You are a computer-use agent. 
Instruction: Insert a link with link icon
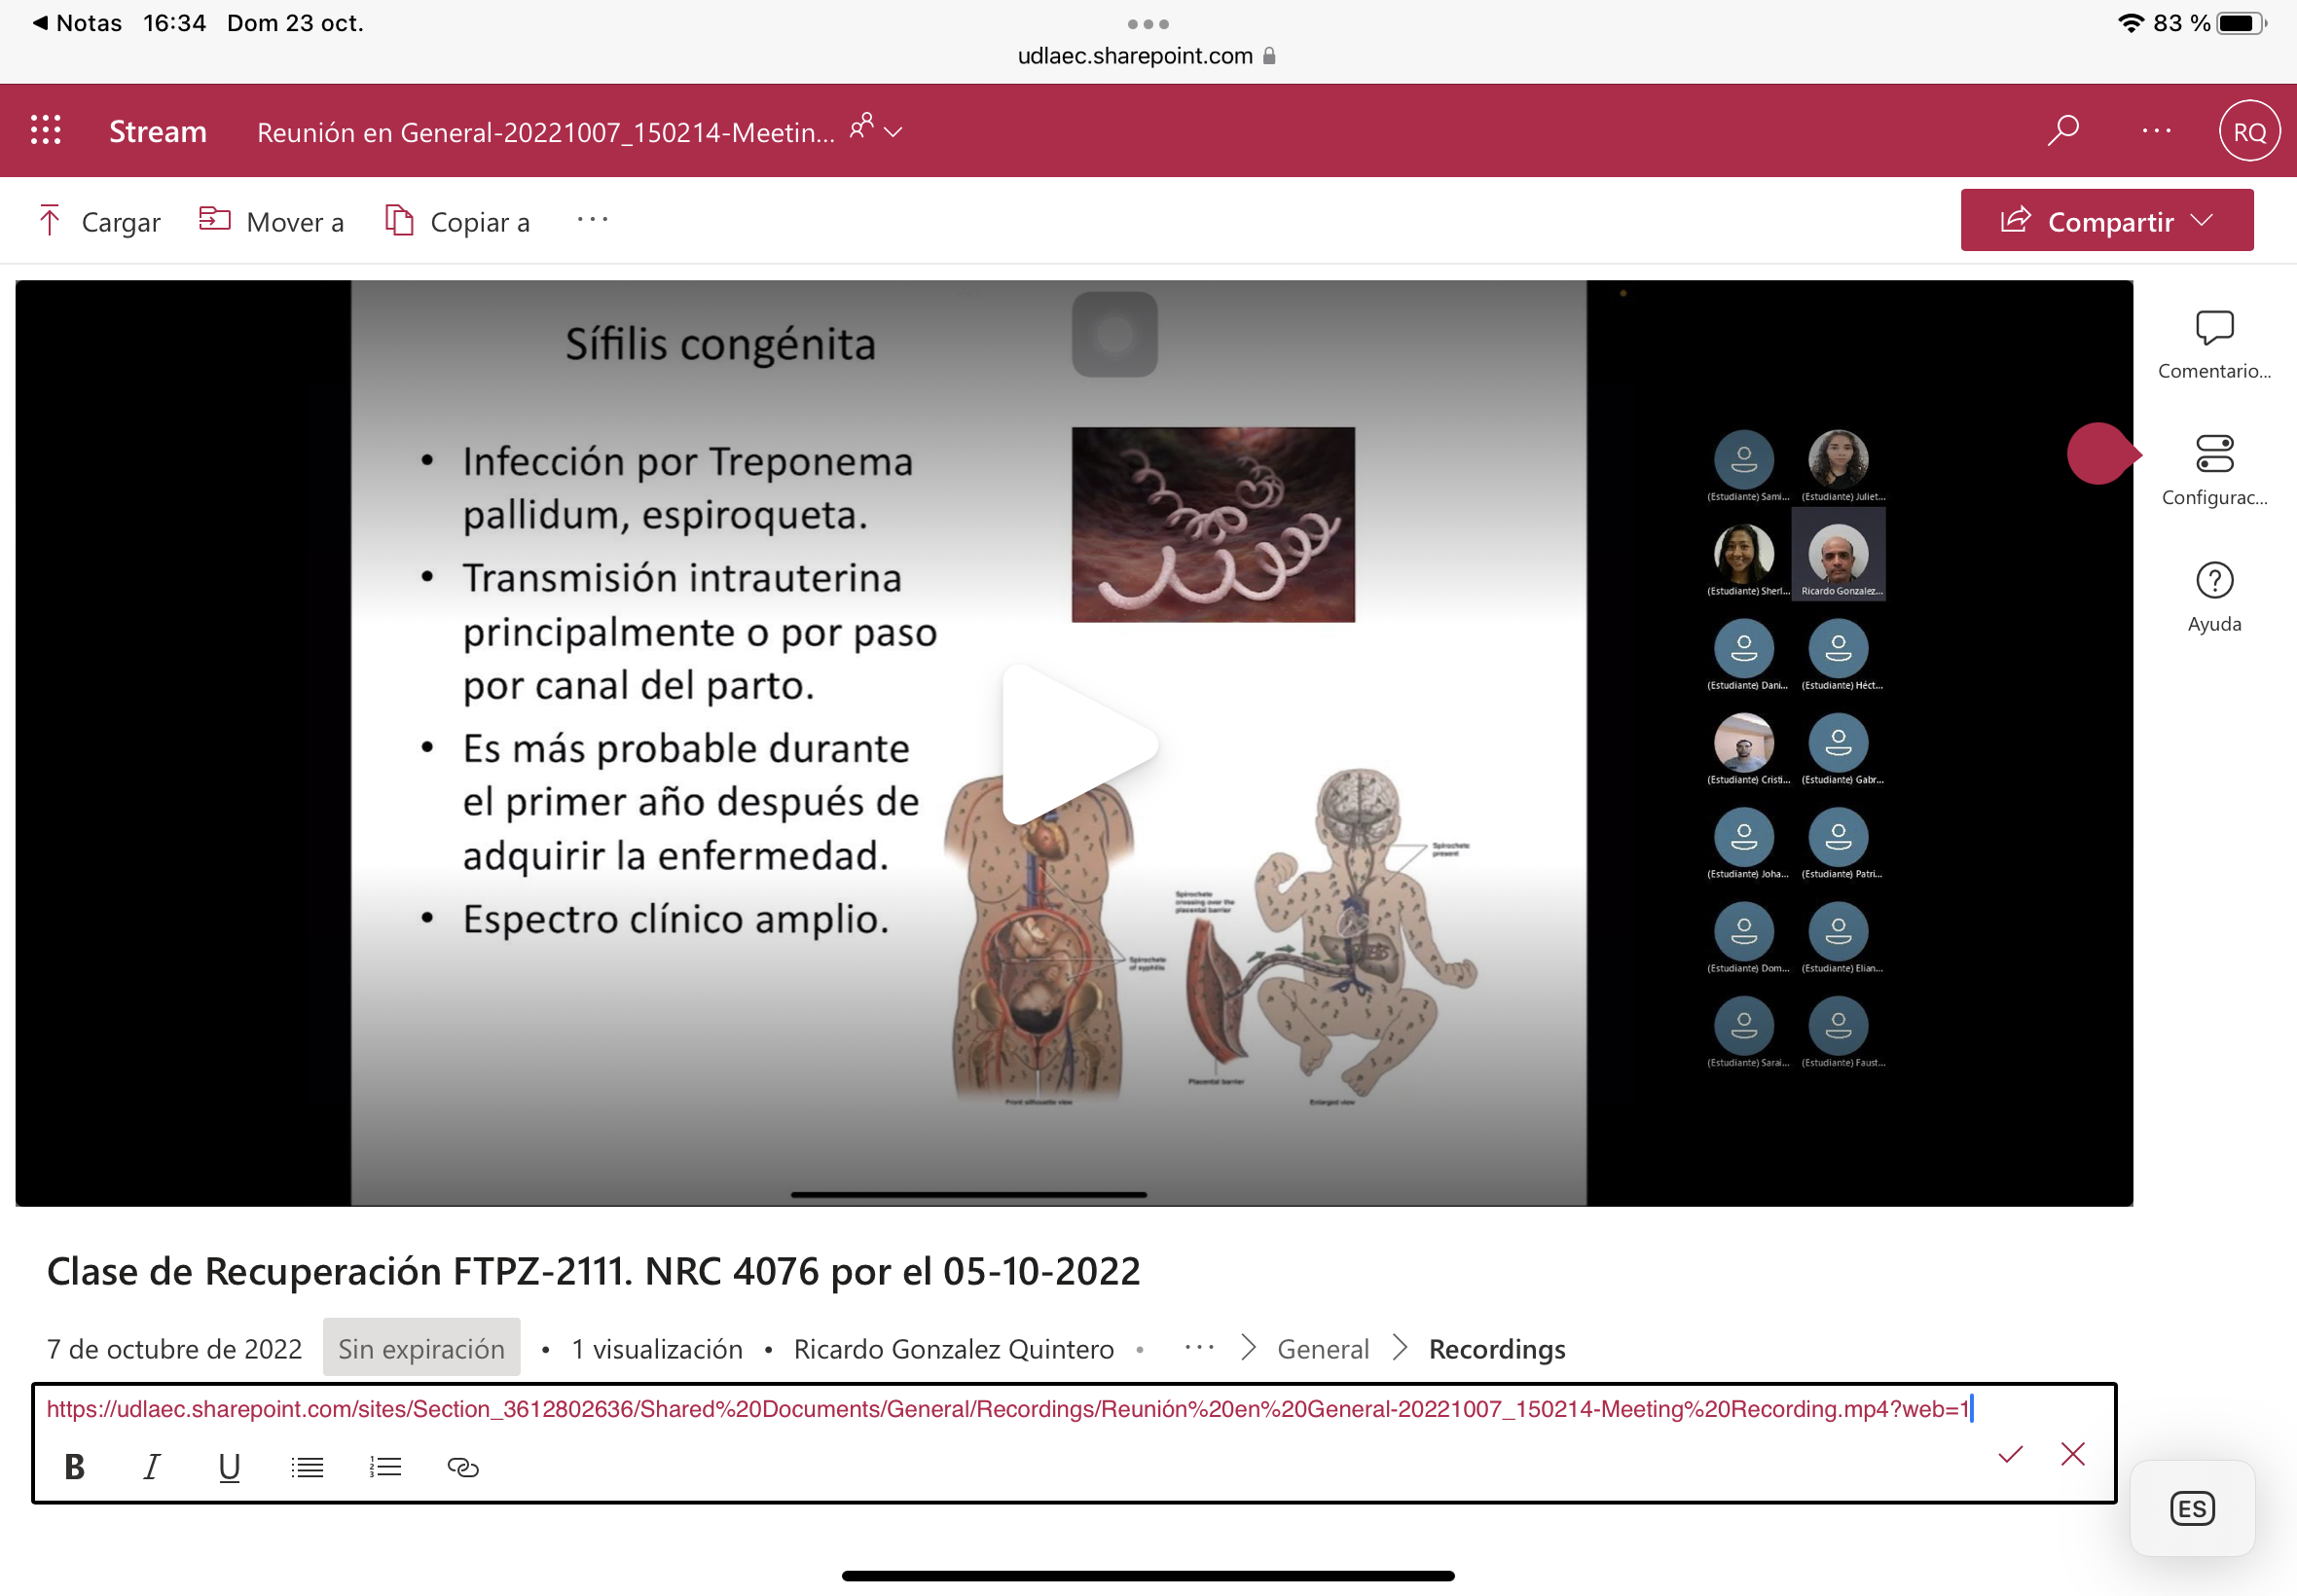click(x=462, y=1466)
